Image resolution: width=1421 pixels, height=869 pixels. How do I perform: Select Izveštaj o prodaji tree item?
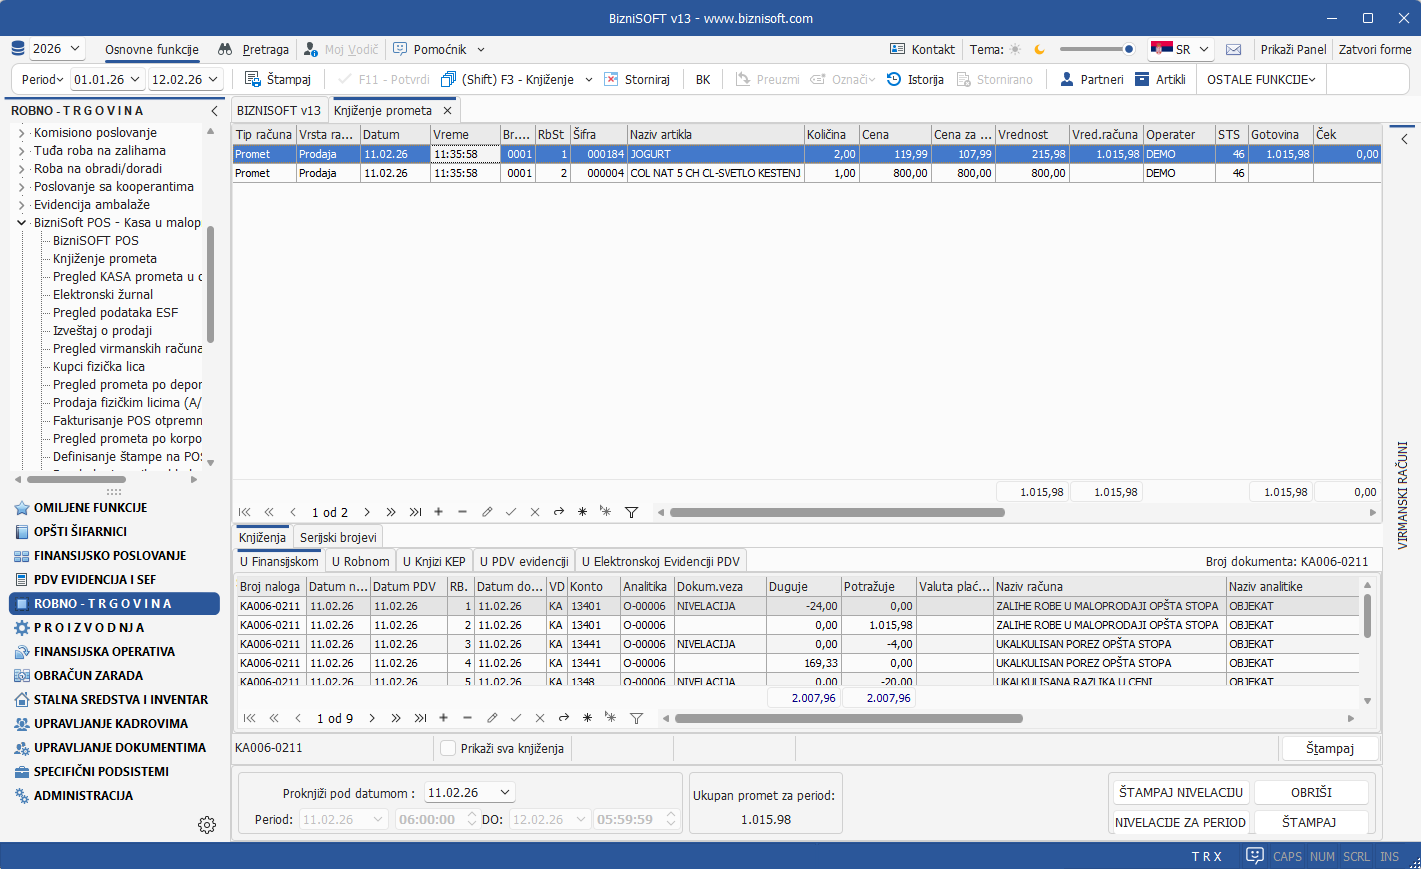coord(102,331)
